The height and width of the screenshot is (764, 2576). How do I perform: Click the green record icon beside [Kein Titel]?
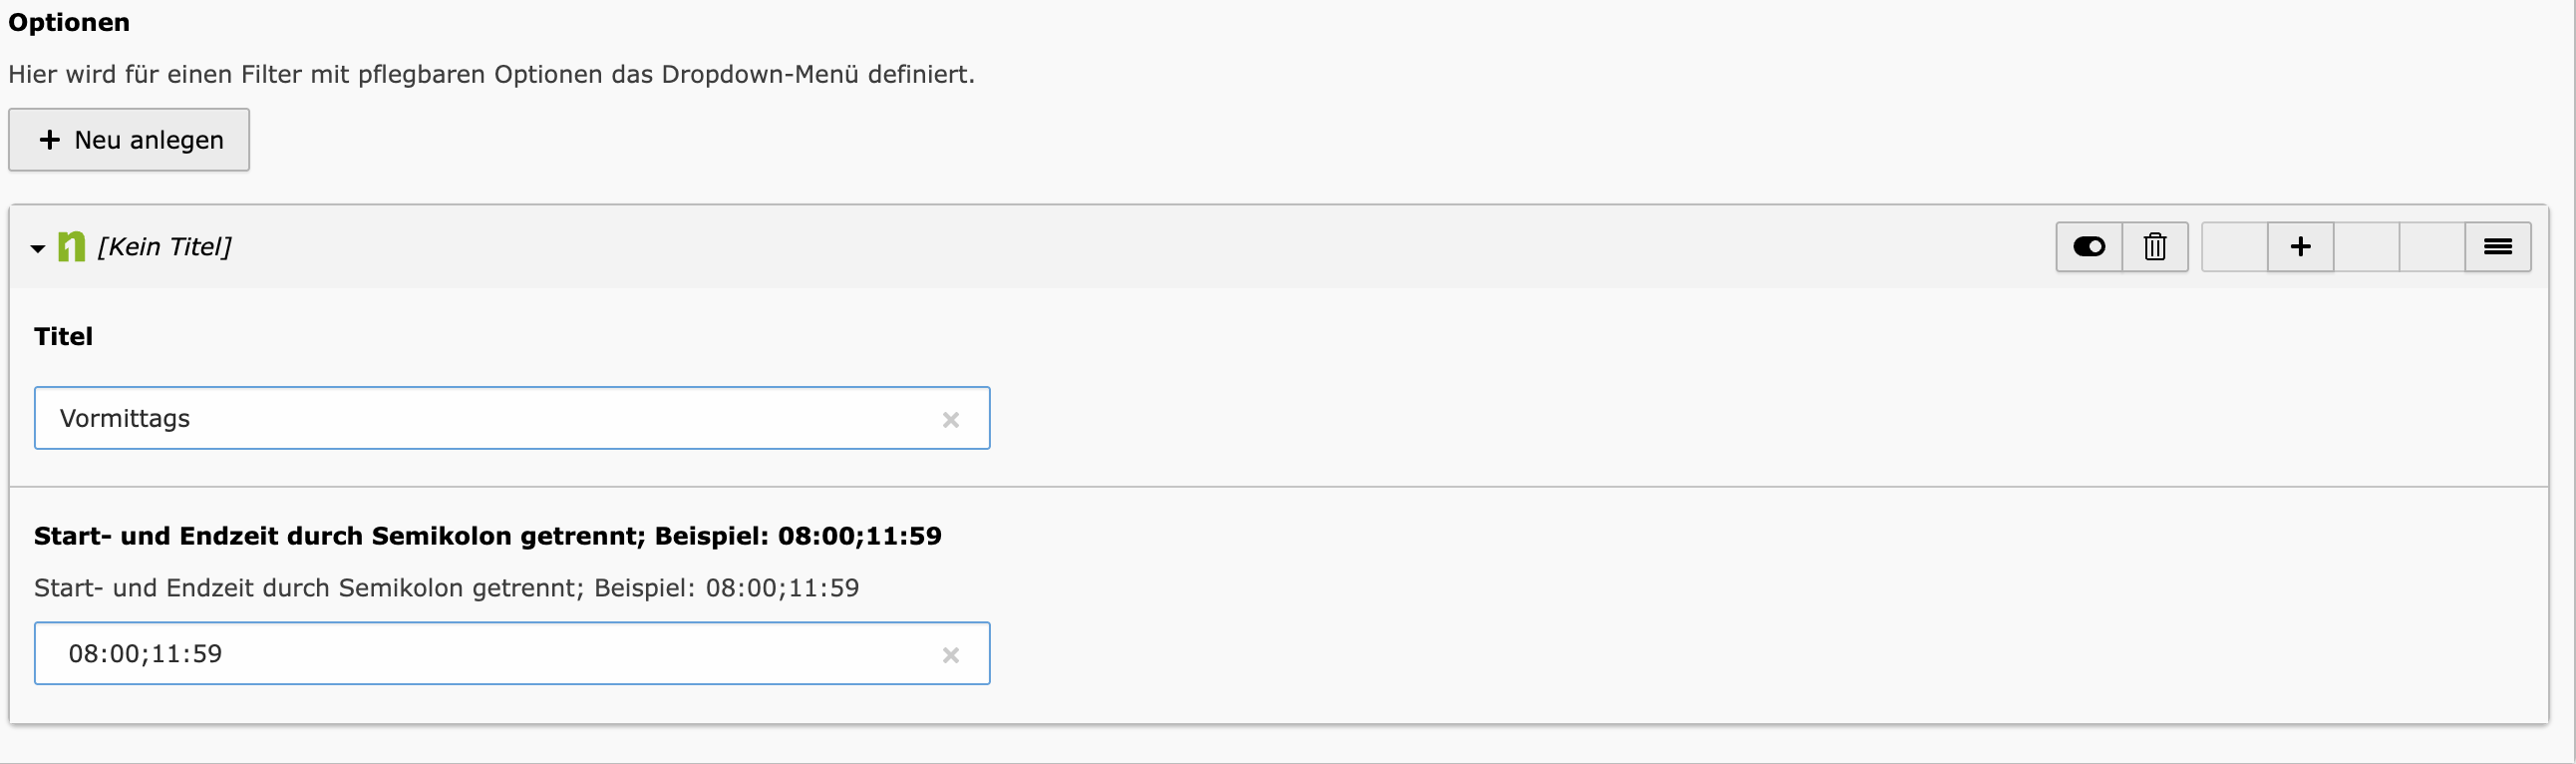click(71, 247)
